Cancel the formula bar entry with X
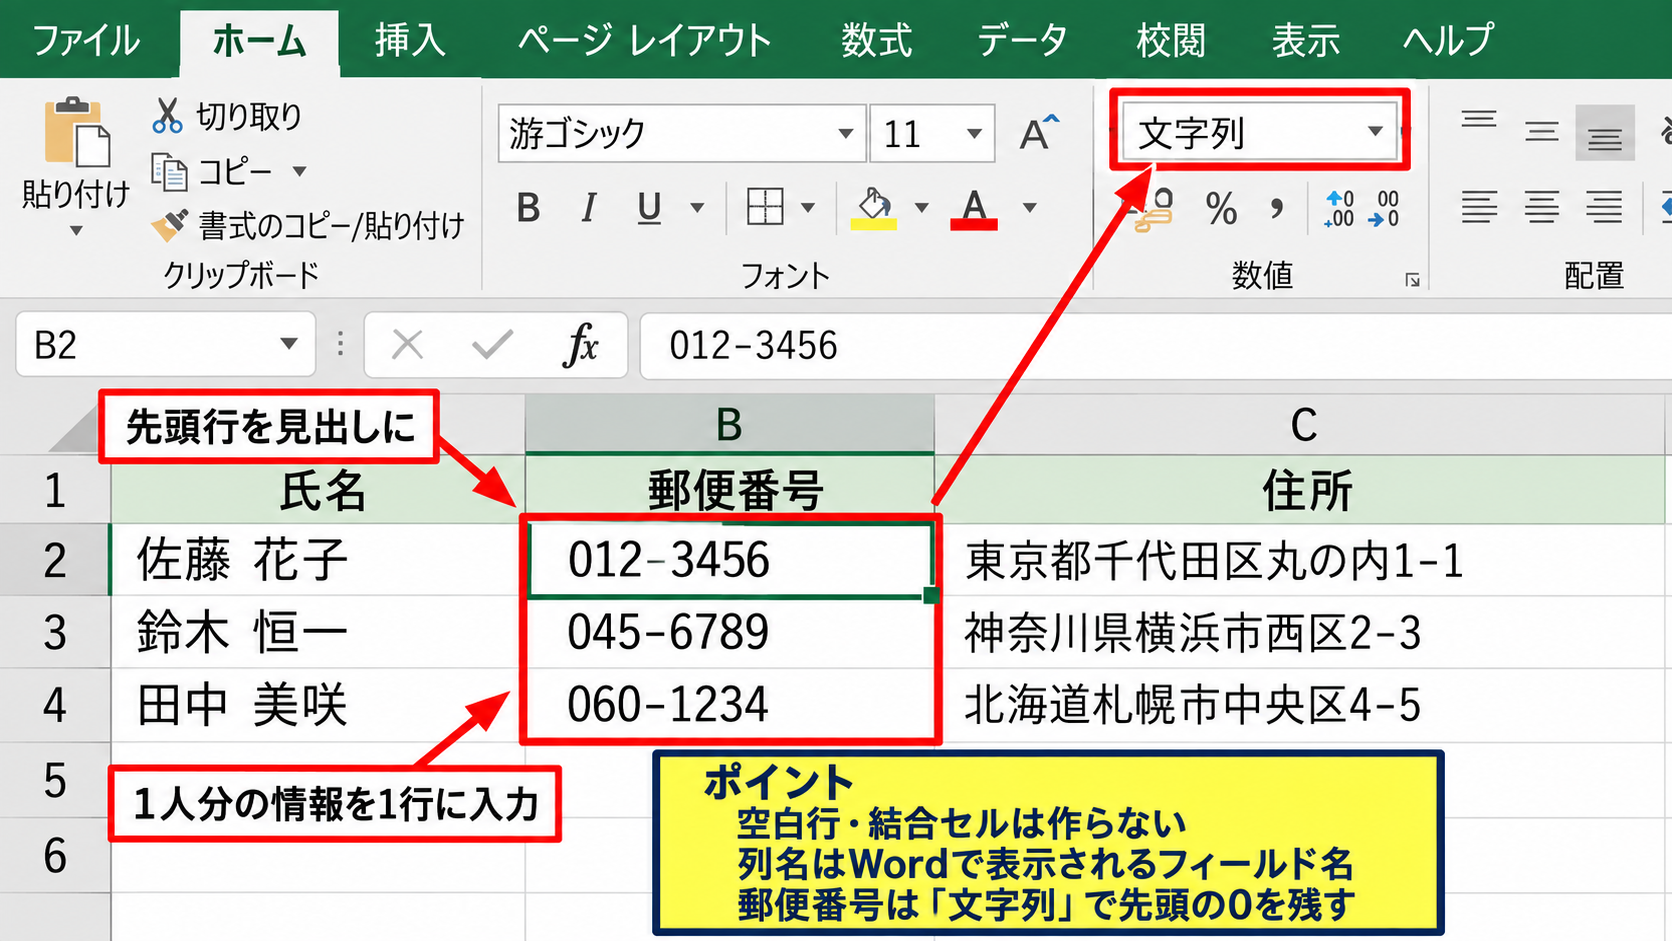Screen dimensions: 1672x941 [x=407, y=345]
